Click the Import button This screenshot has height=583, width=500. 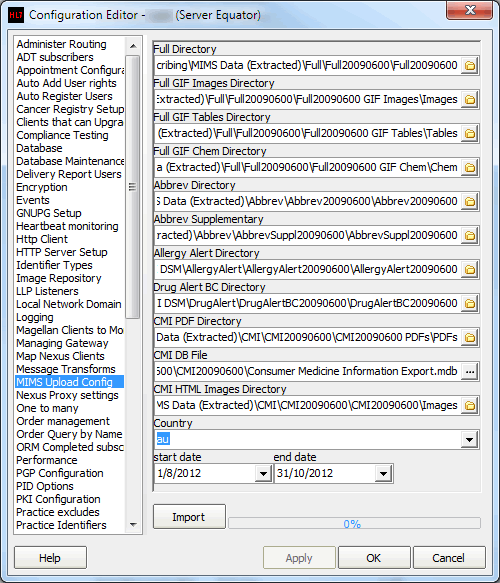pyautogui.click(x=189, y=517)
